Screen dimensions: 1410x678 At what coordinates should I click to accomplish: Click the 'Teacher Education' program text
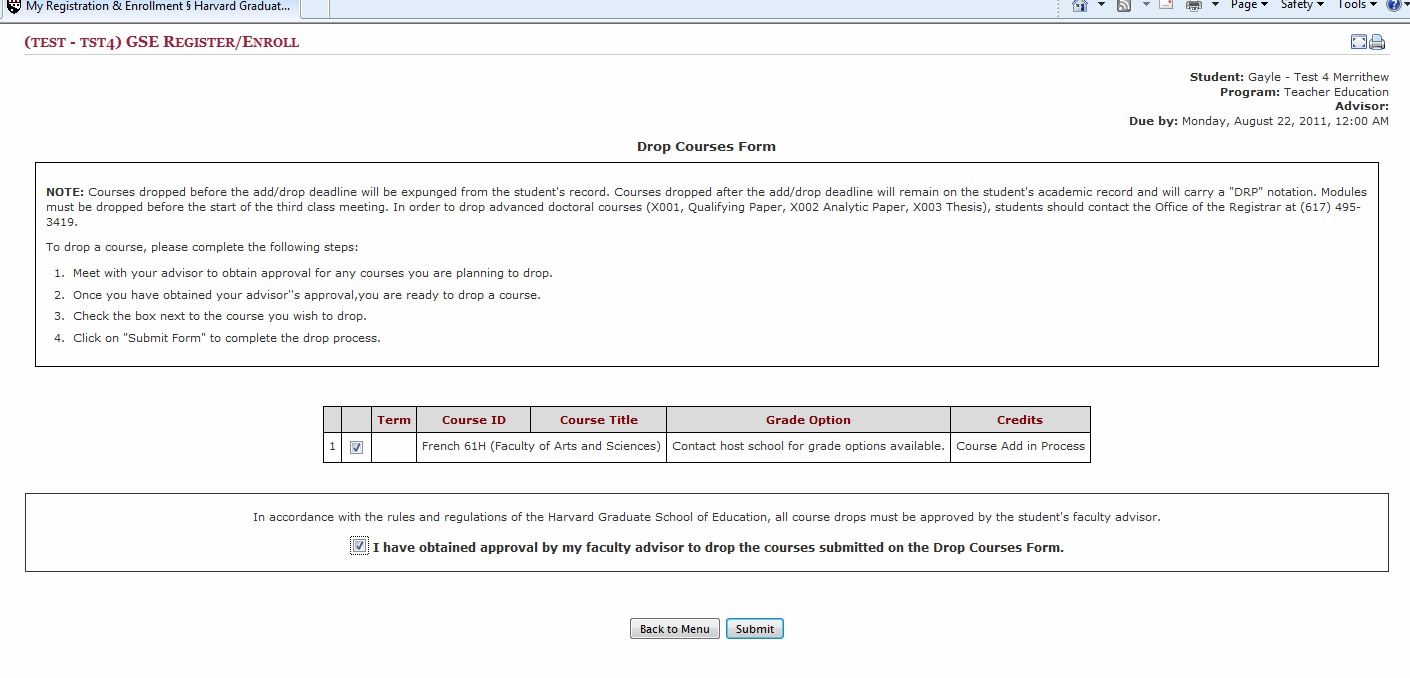1336,92
